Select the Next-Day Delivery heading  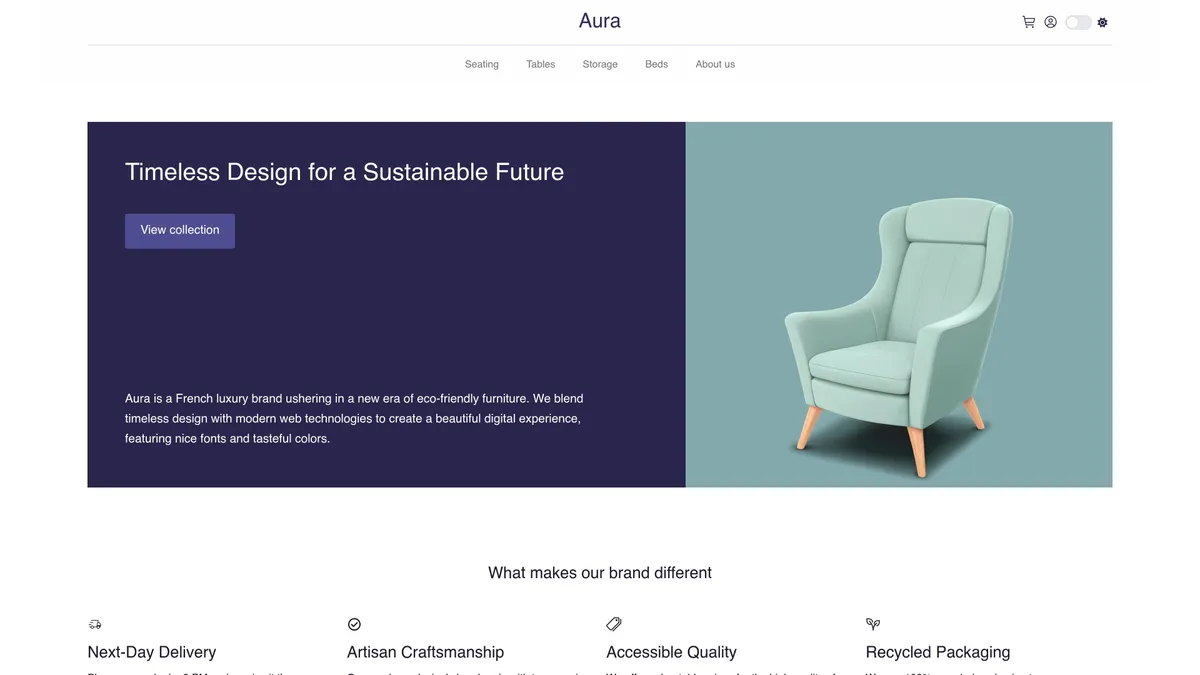tap(152, 651)
